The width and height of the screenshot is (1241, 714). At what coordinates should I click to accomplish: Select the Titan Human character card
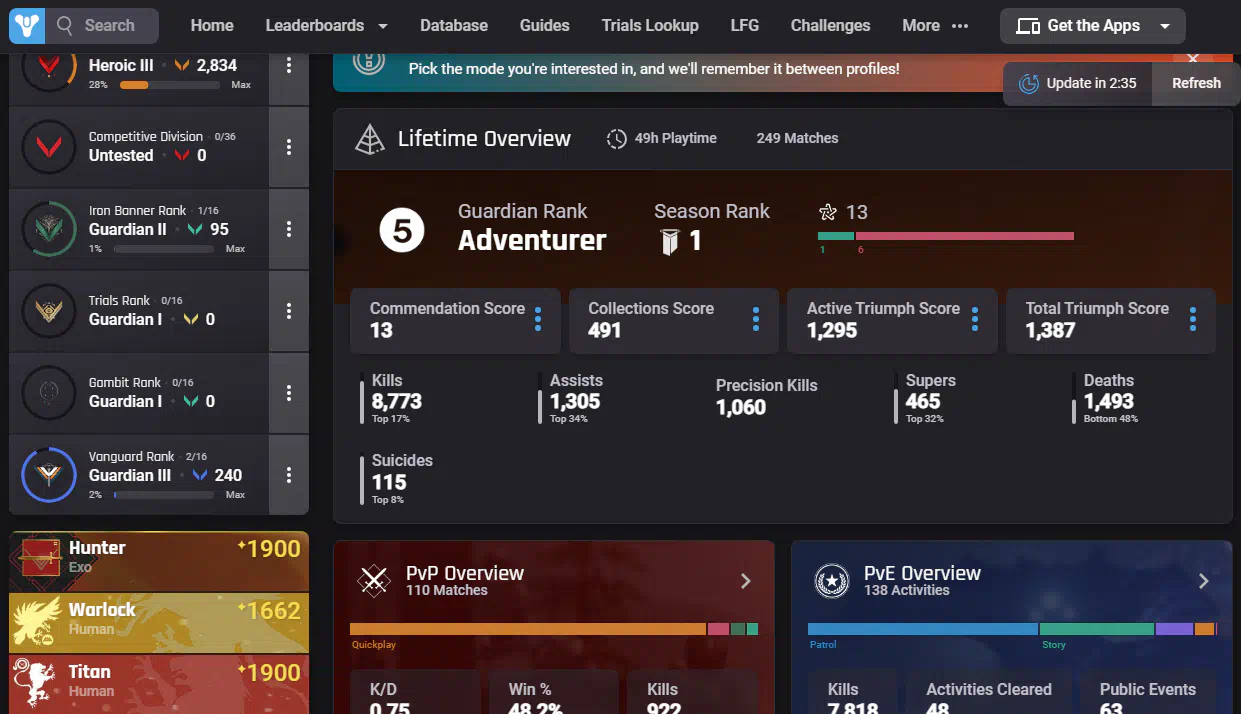coord(159,684)
